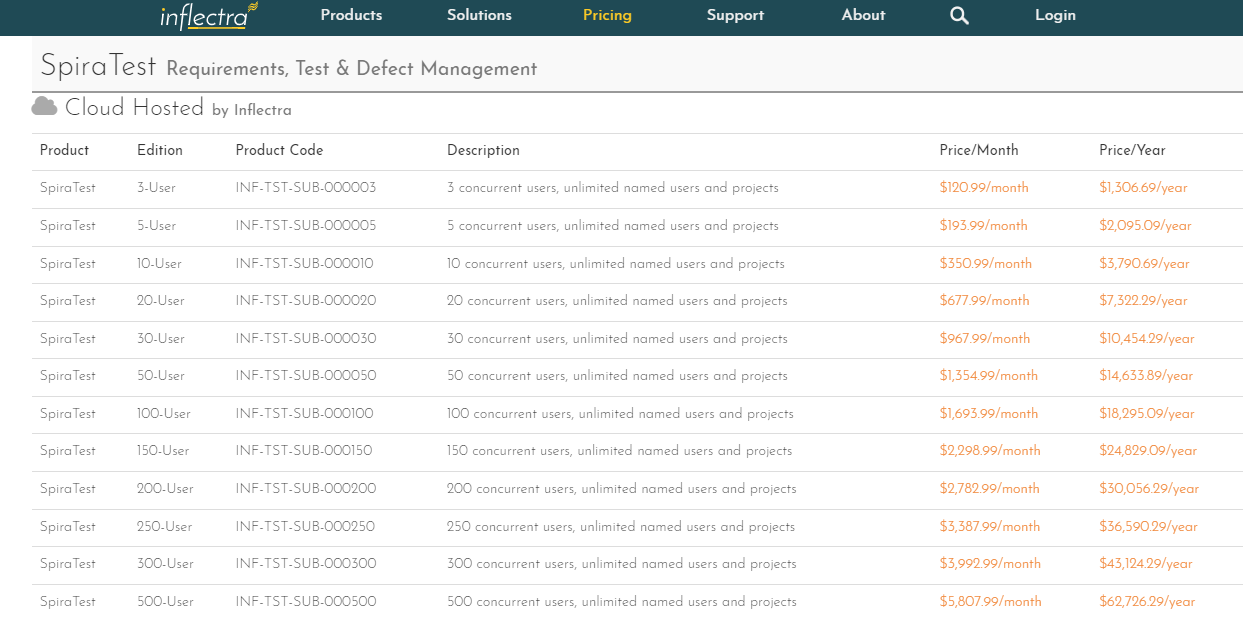Click the cloud icon beside Cloud Hosted
The image size is (1243, 625).
(x=44, y=106)
